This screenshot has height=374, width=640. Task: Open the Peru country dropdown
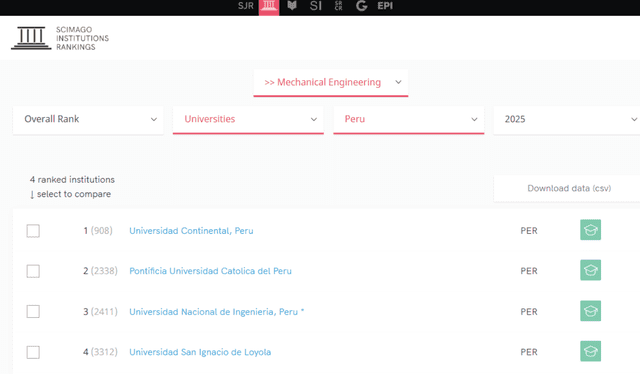pos(409,119)
